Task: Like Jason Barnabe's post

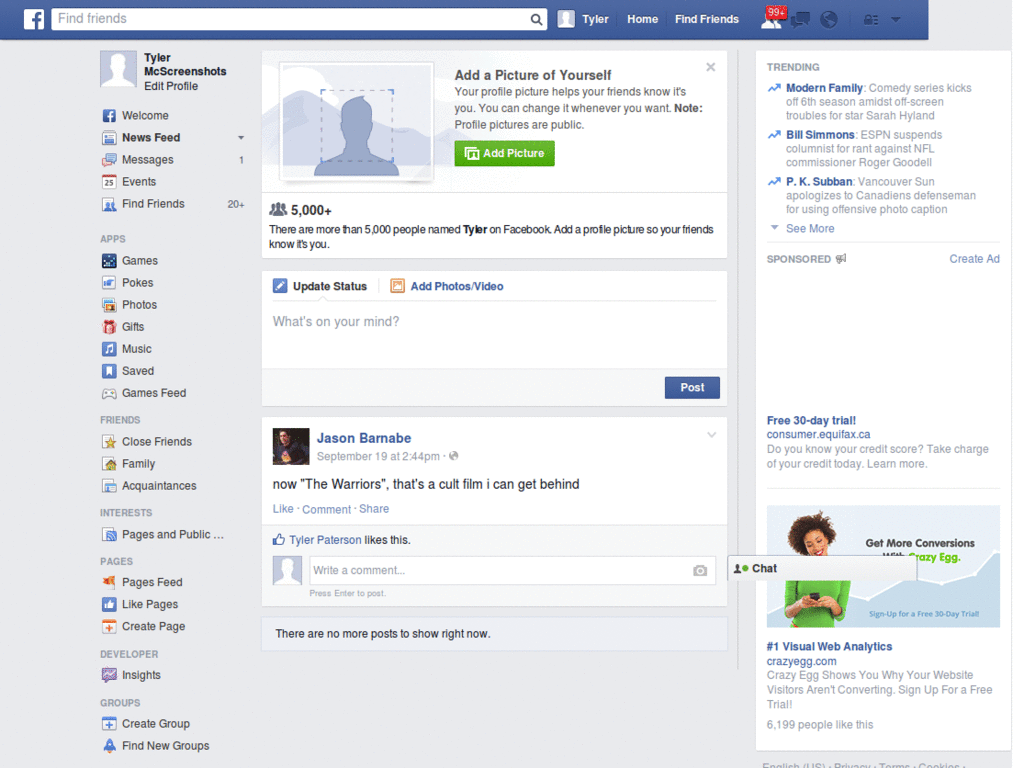Action: pyautogui.click(x=283, y=509)
